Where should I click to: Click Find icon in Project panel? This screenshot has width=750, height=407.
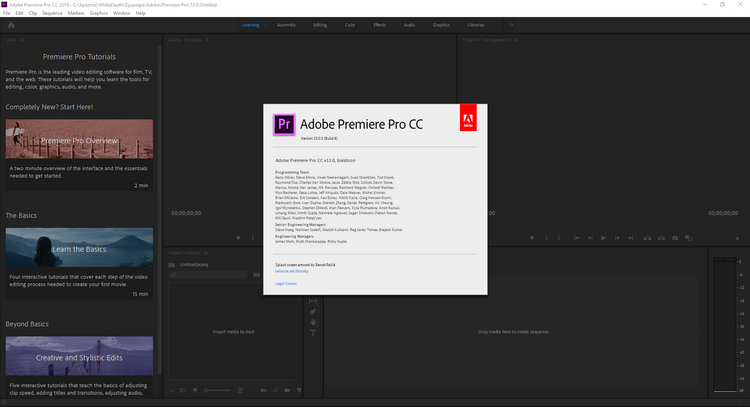pyautogui.click(x=276, y=390)
